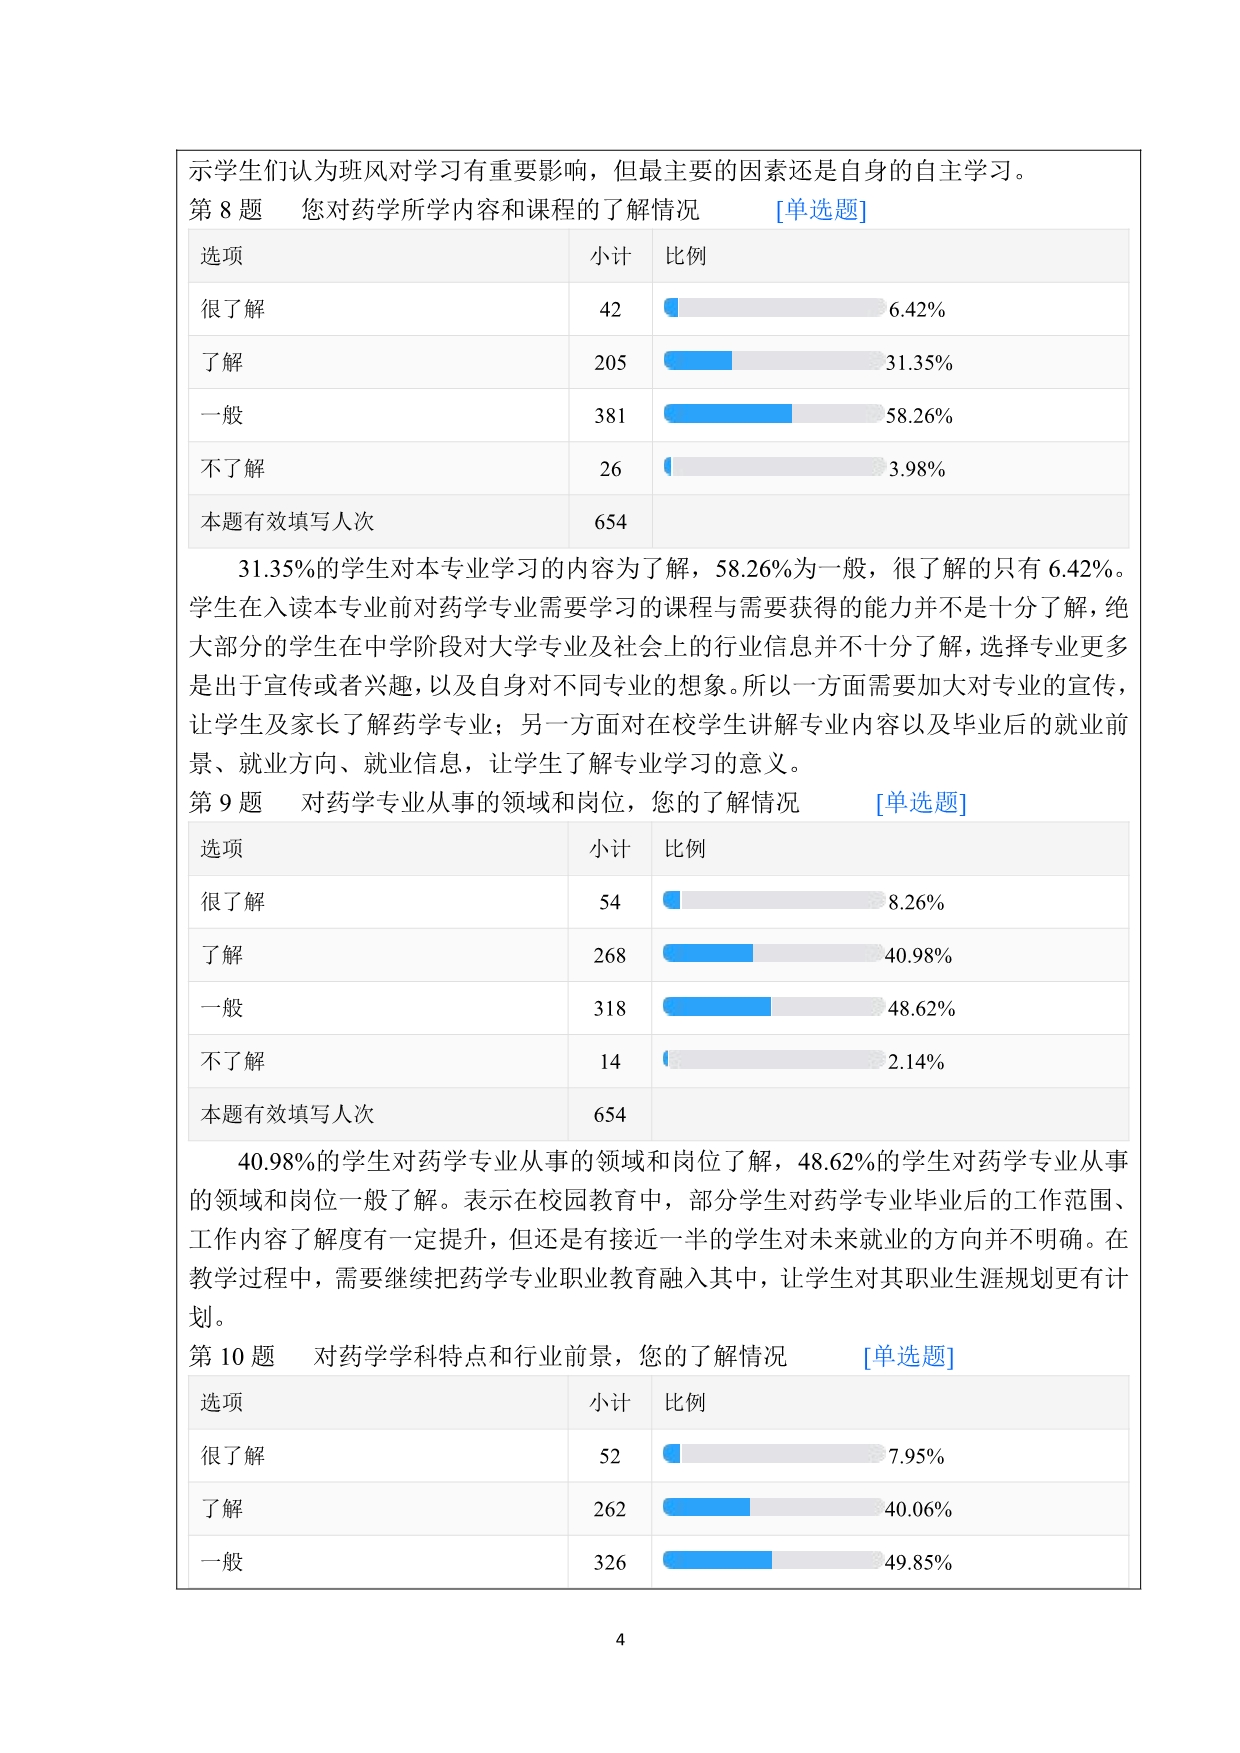Click the count 268 in question 9
The image size is (1240, 1753).
tap(610, 956)
